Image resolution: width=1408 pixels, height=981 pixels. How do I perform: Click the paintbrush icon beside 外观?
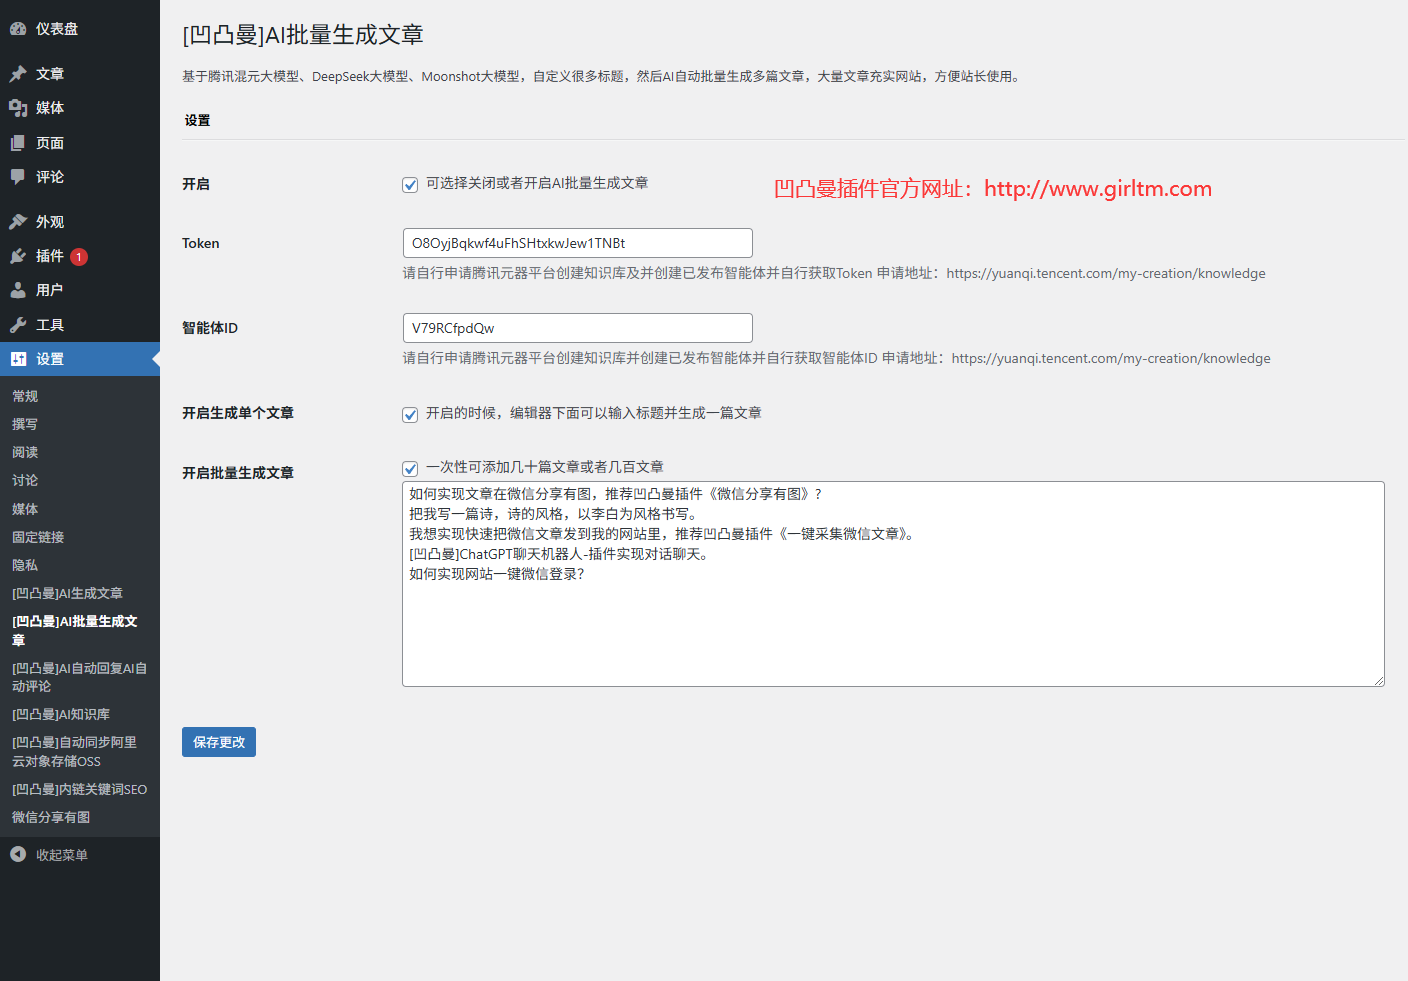(x=18, y=222)
